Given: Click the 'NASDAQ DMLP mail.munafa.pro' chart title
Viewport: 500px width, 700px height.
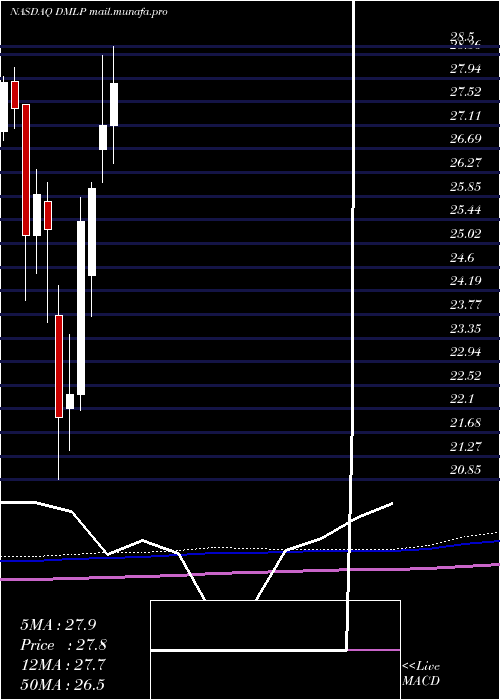Looking at the screenshot, I should 88,12.
